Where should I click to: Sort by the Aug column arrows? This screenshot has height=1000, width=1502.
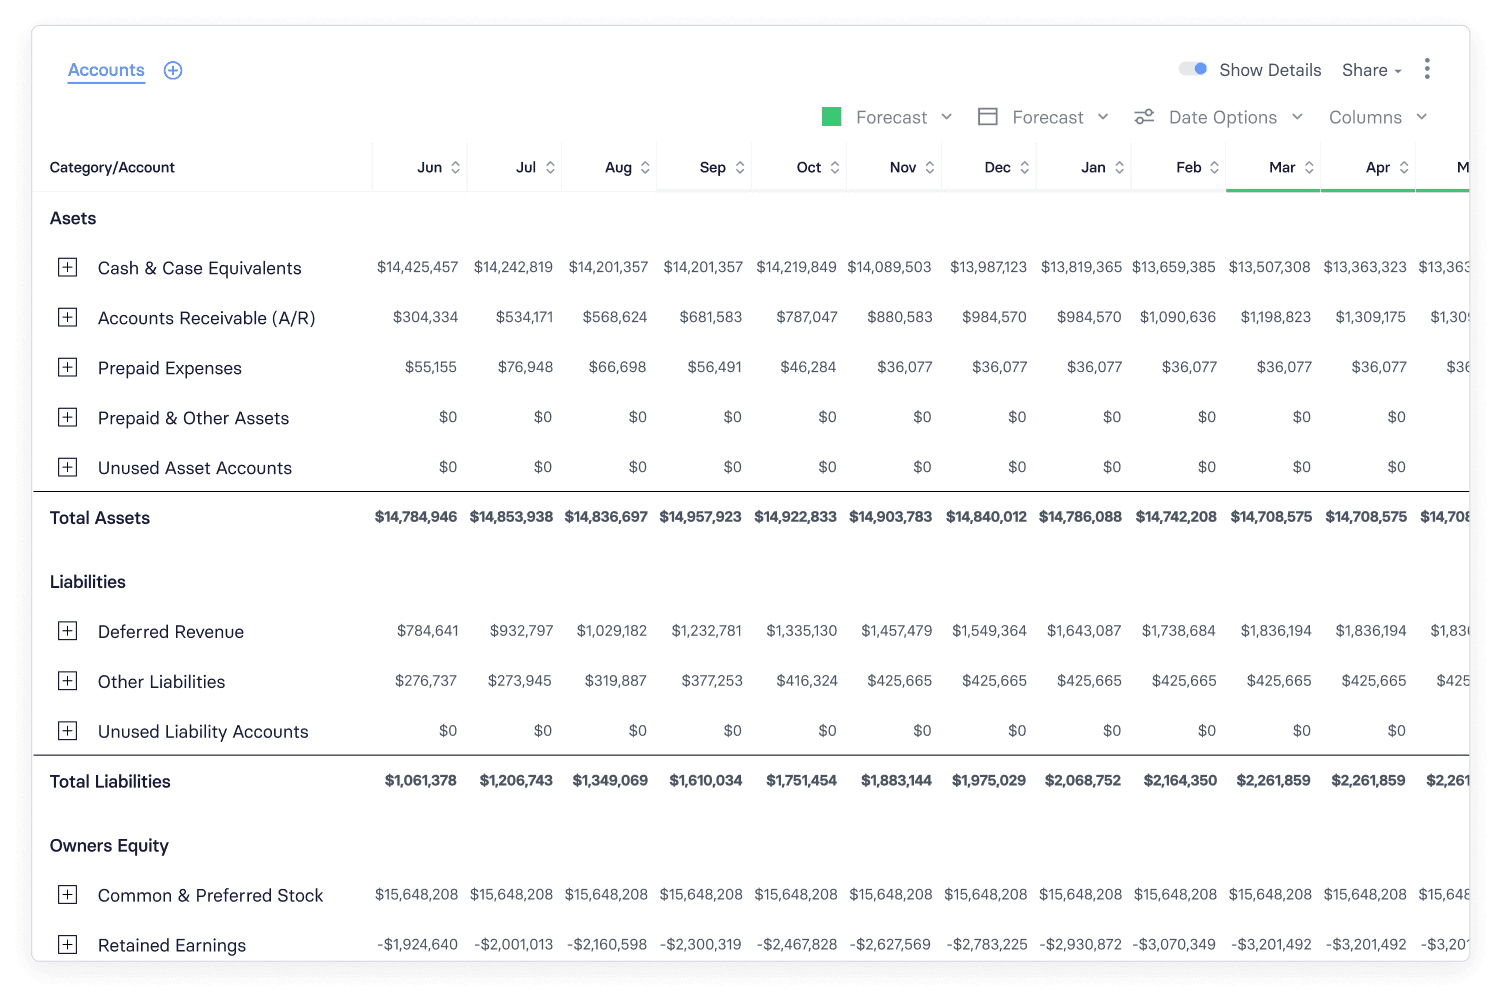645,168
